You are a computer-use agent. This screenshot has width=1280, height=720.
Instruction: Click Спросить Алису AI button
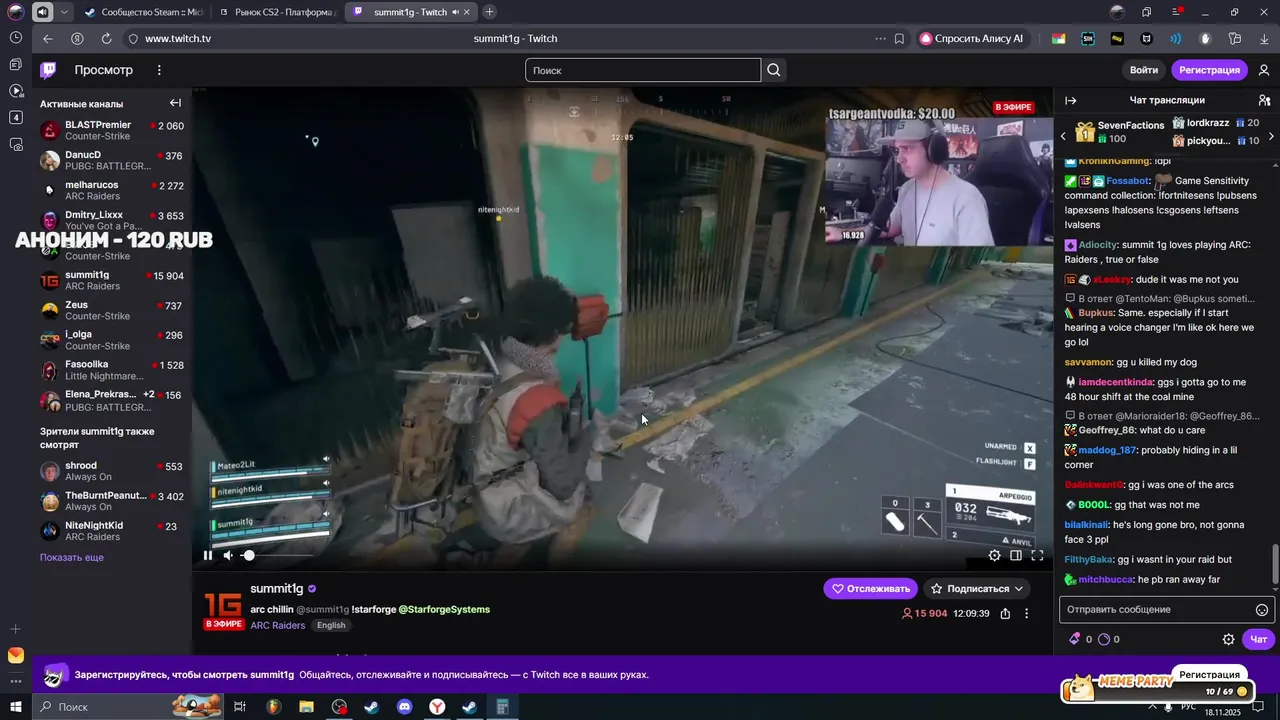point(972,38)
